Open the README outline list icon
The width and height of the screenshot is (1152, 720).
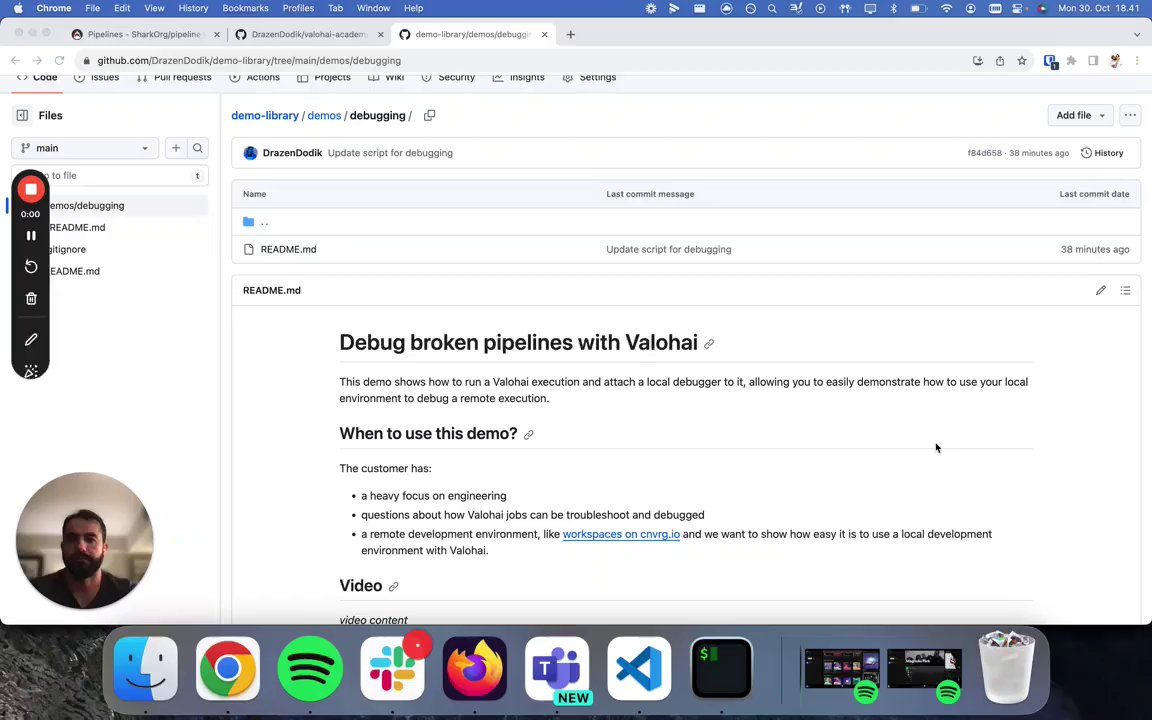(1125, 290)
